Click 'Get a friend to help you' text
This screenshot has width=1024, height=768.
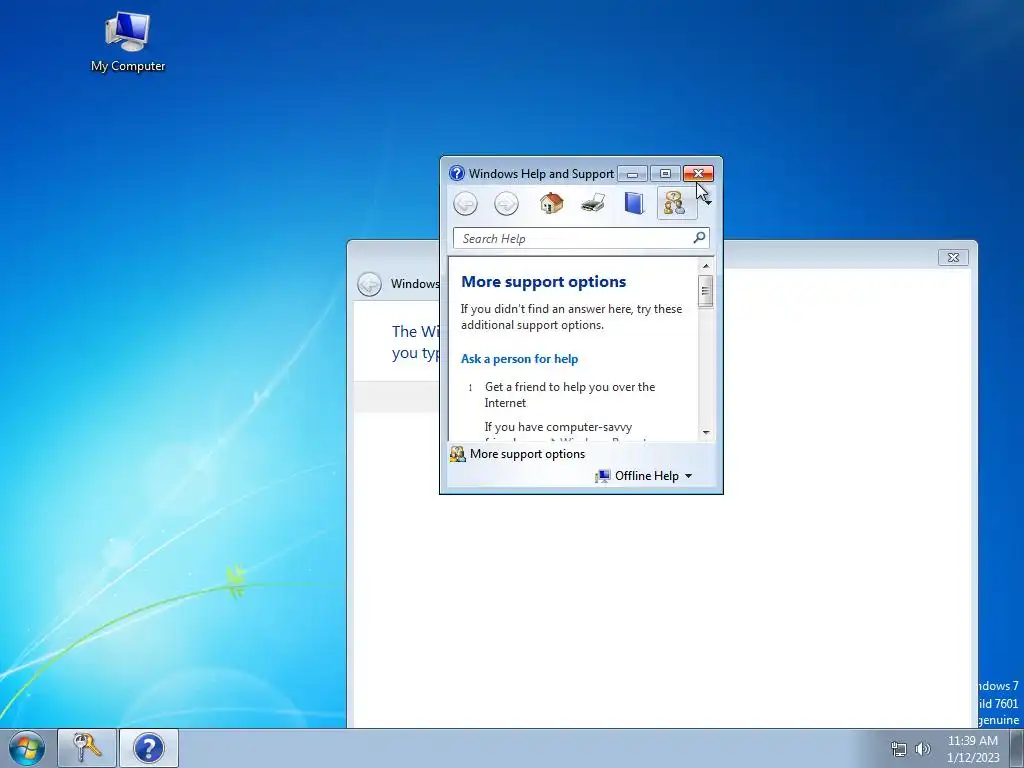(x=569, y=394)
